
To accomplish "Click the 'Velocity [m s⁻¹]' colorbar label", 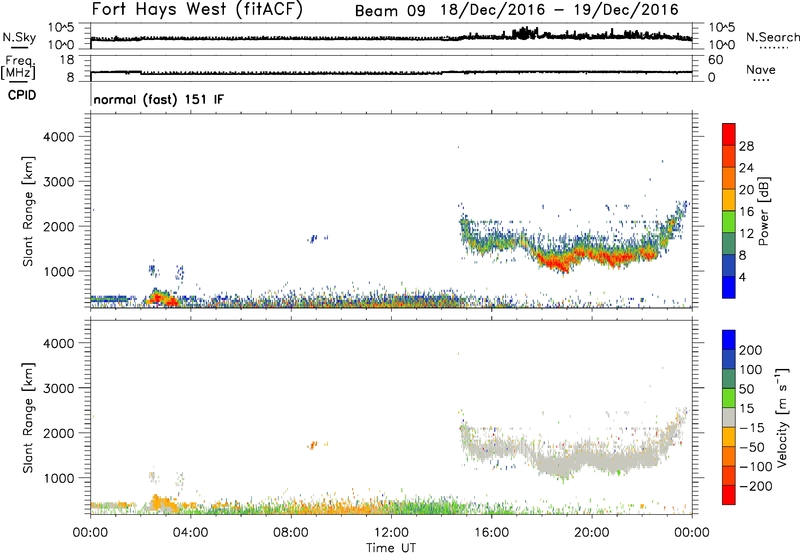I will (782, 417).
